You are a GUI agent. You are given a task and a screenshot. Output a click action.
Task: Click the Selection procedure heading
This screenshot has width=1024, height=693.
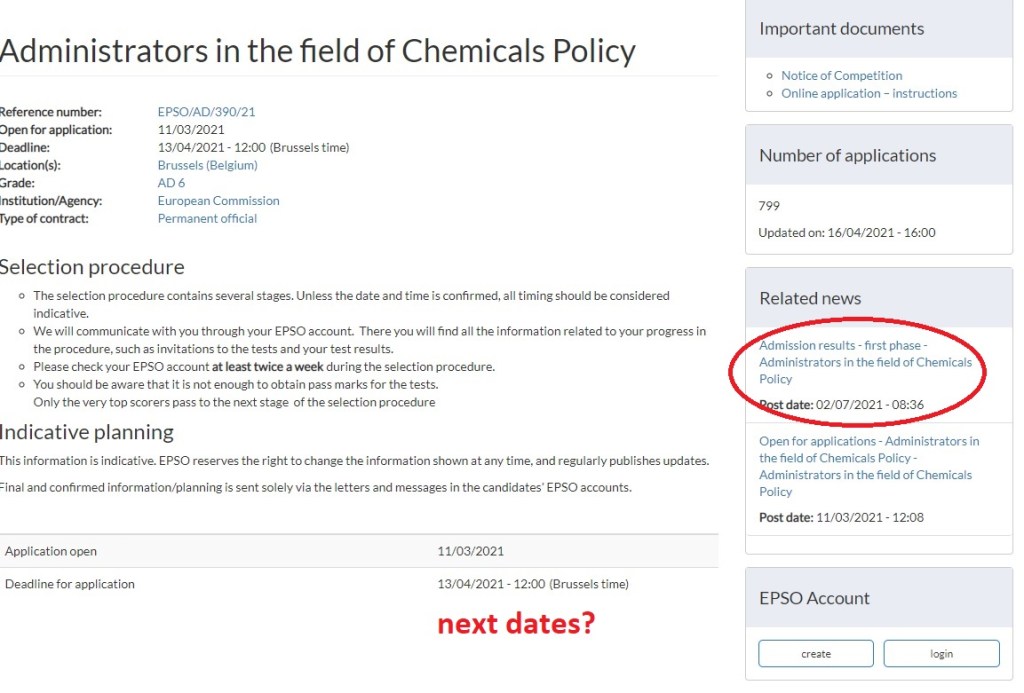[92, 267]
